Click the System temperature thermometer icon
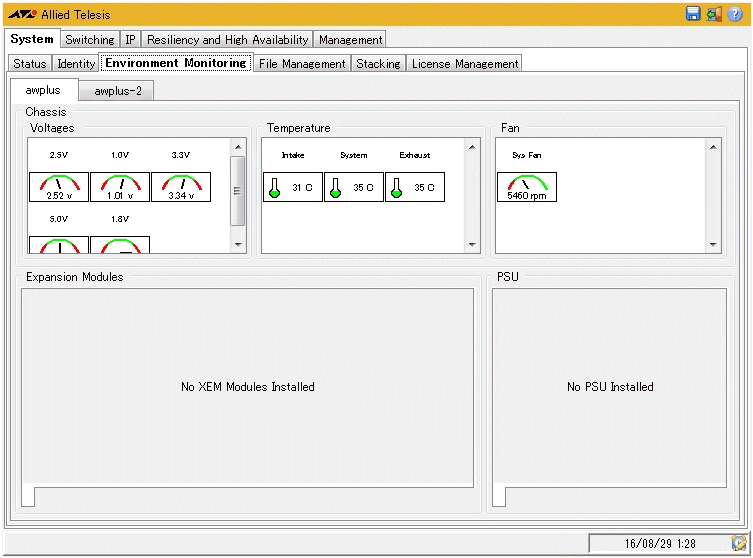This screenshot has height=558, width=753. [335, 187]
